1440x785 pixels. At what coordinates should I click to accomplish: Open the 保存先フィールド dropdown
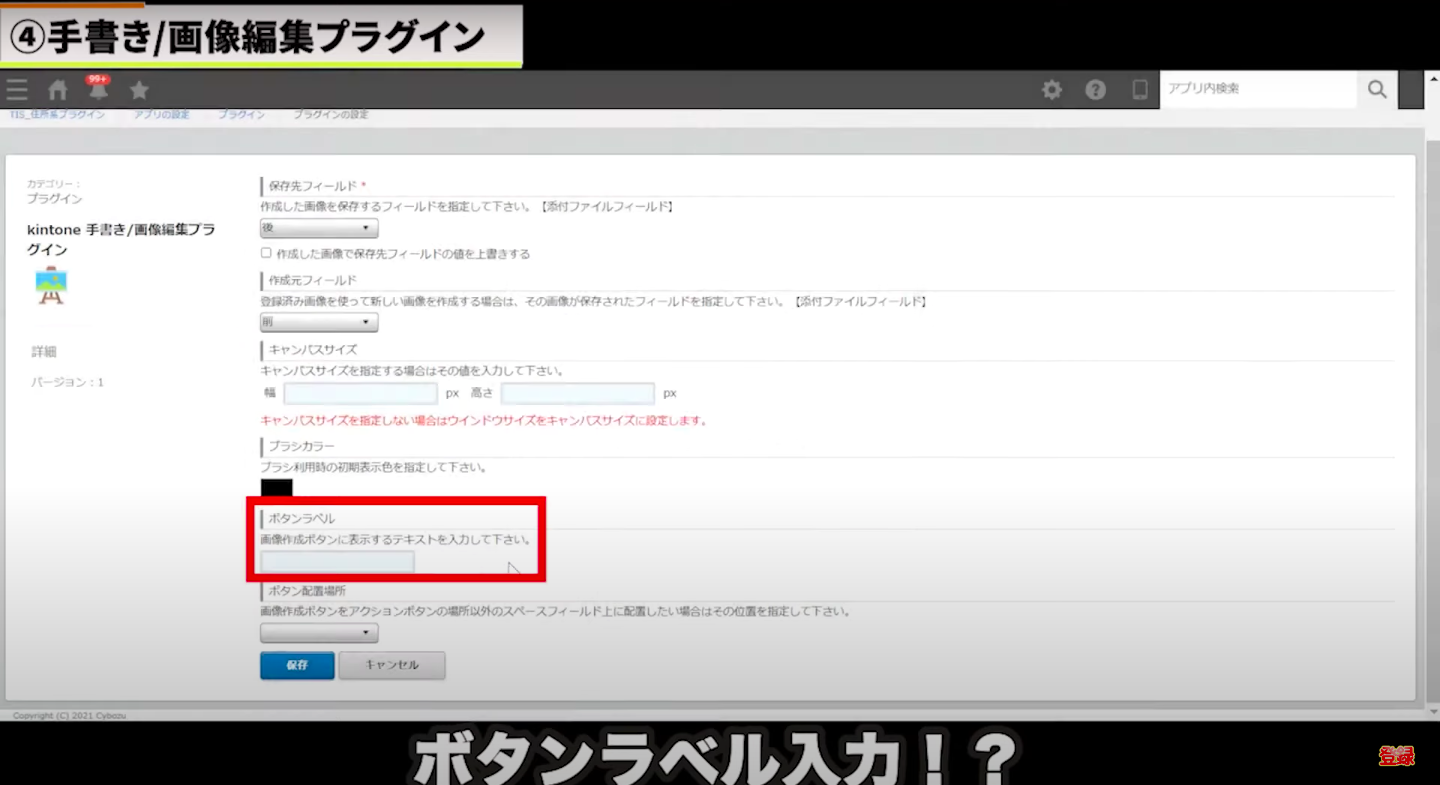tap(319, 229)
